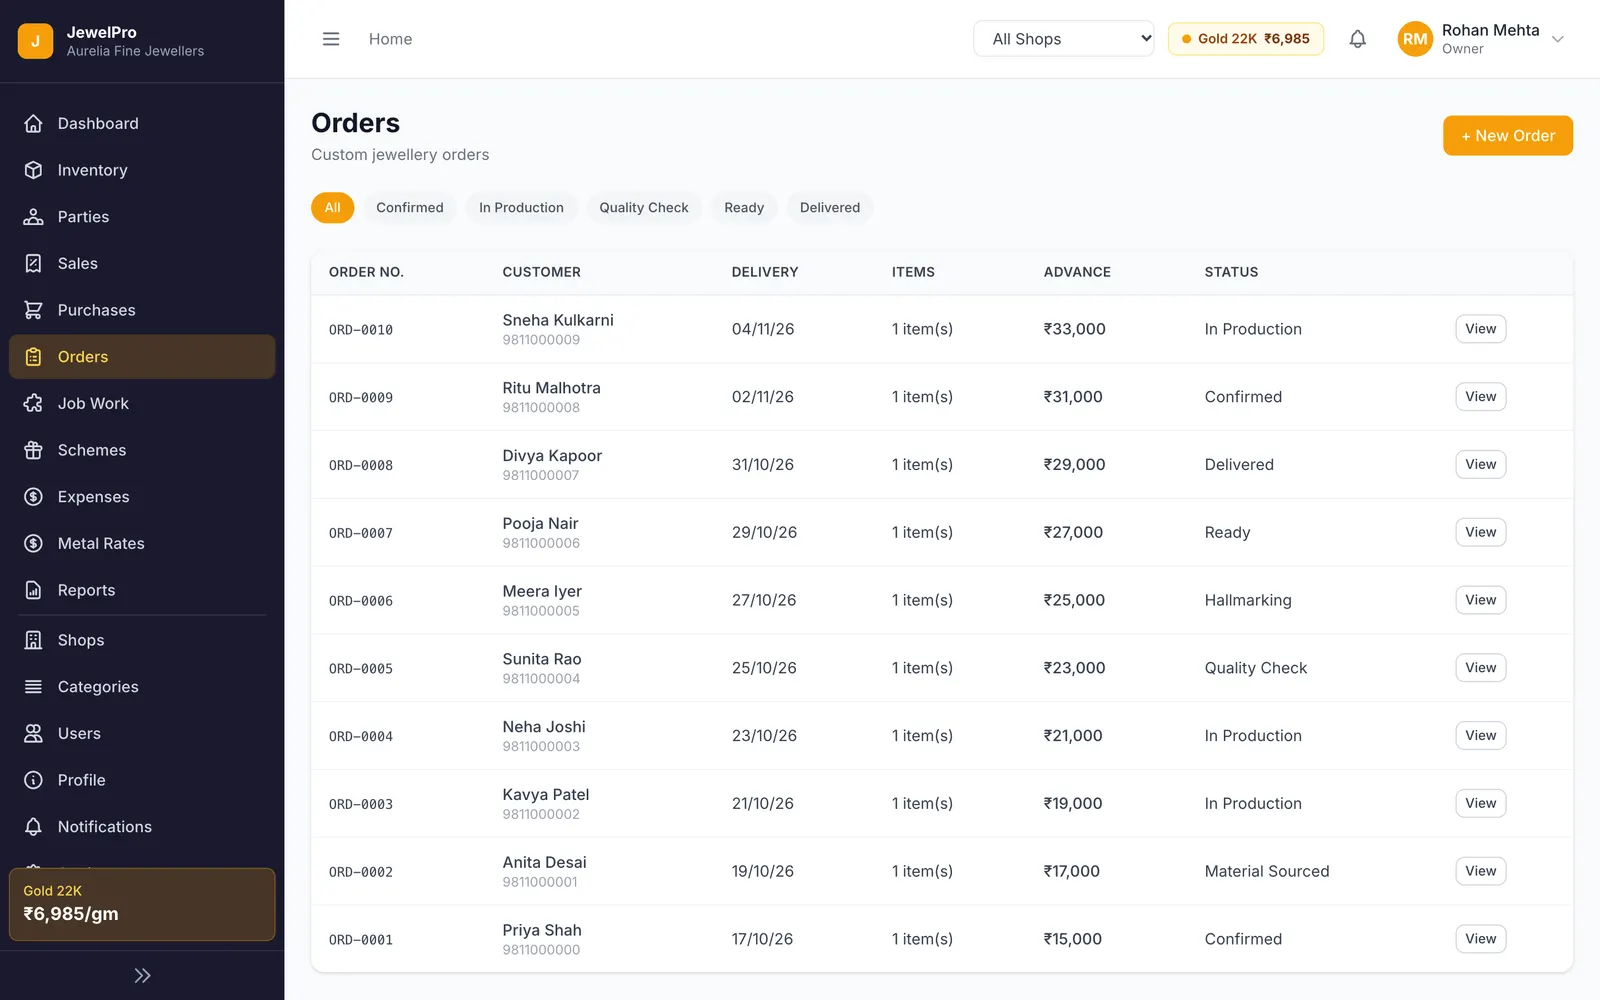The image size is (1600, 1000).
Task: Click the JewelPro logo icon
Action: pos(35,41)
